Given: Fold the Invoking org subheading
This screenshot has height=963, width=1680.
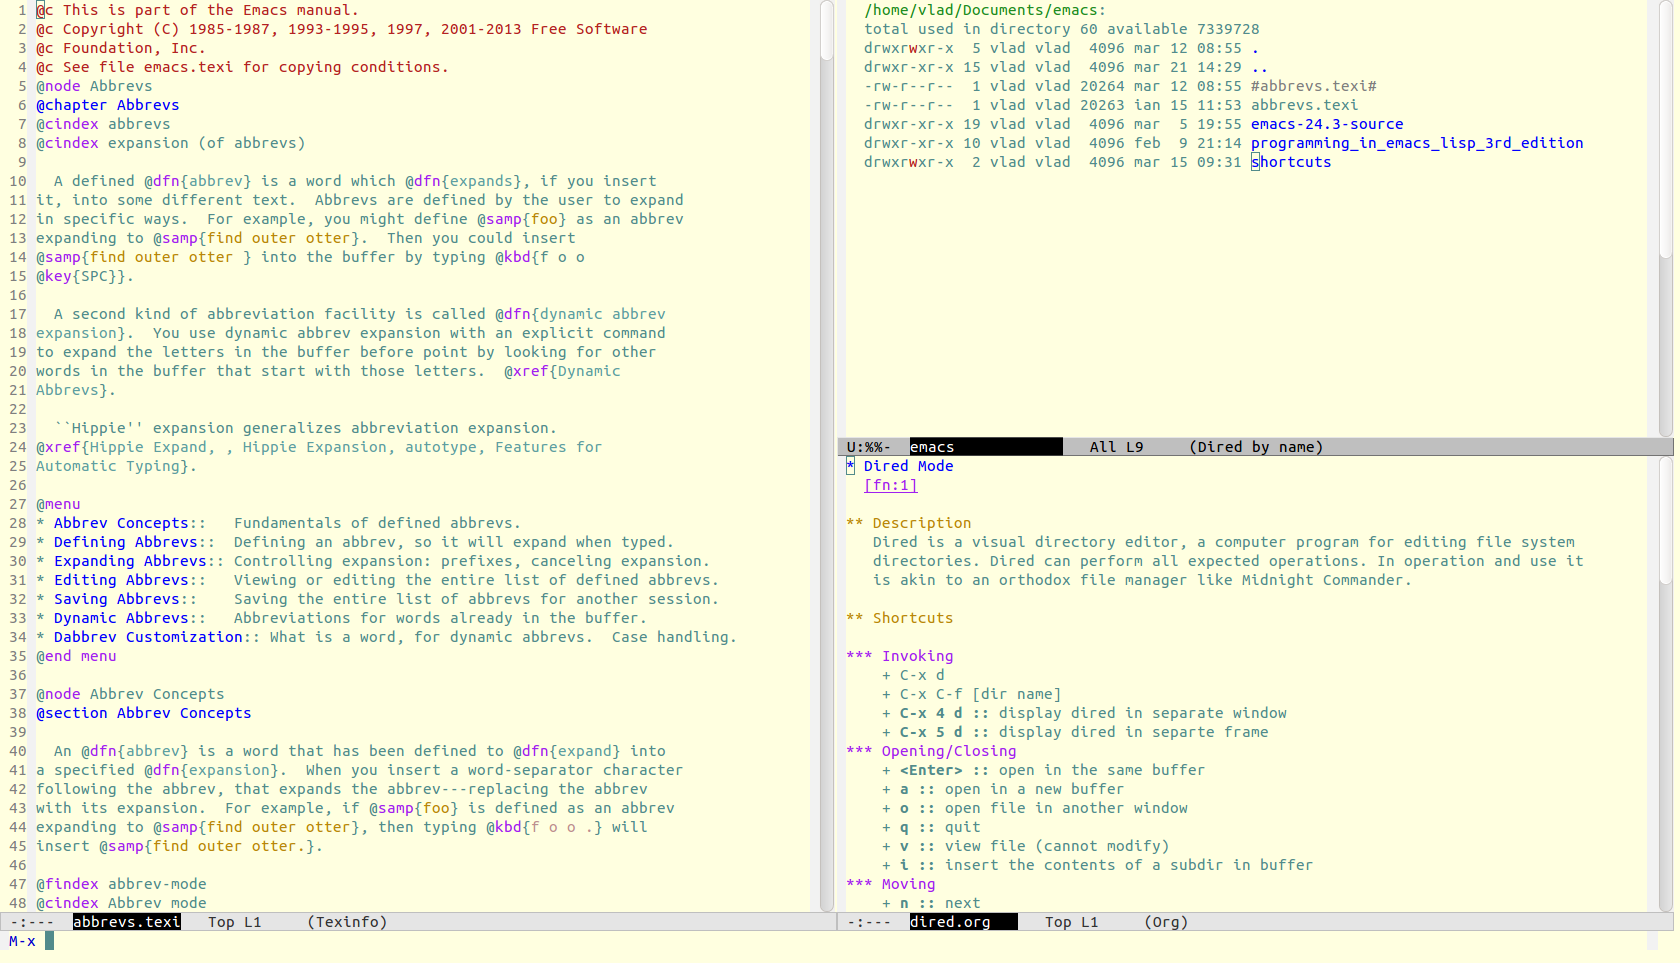Looking at the screenshot, I should [x=899, y=656].
